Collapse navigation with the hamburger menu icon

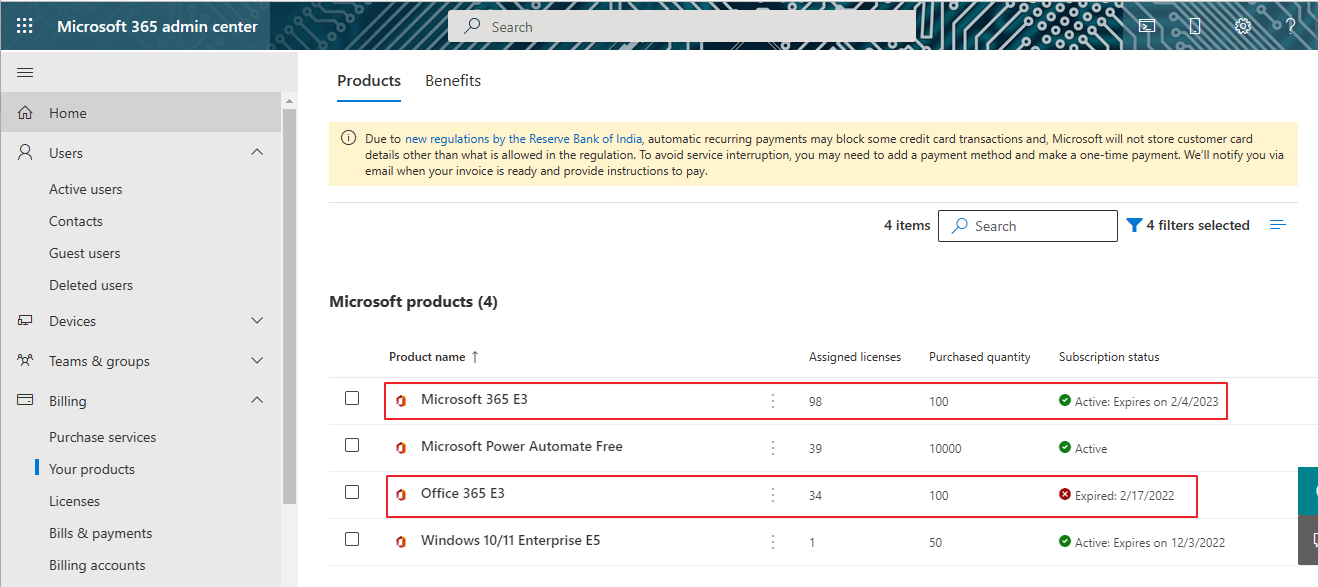25,72
